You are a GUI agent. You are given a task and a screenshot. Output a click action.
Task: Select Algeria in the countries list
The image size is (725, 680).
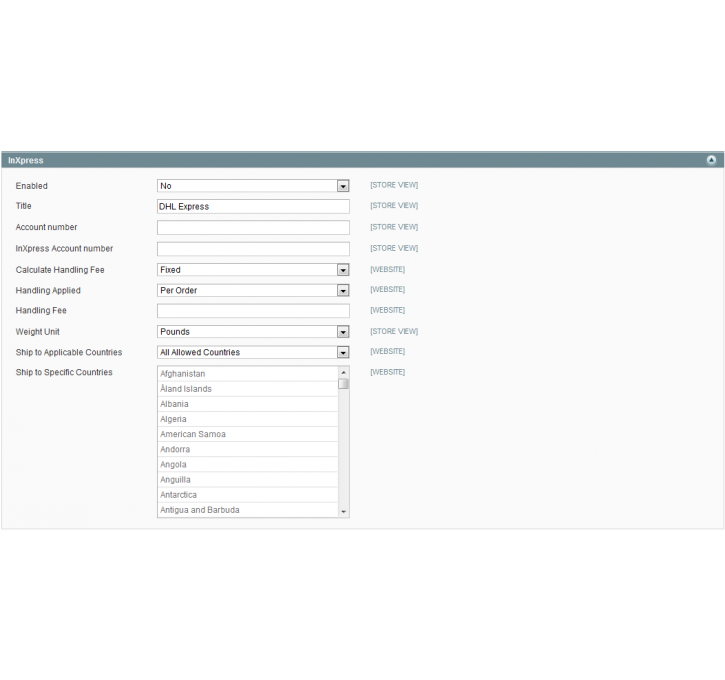(248, 419)
